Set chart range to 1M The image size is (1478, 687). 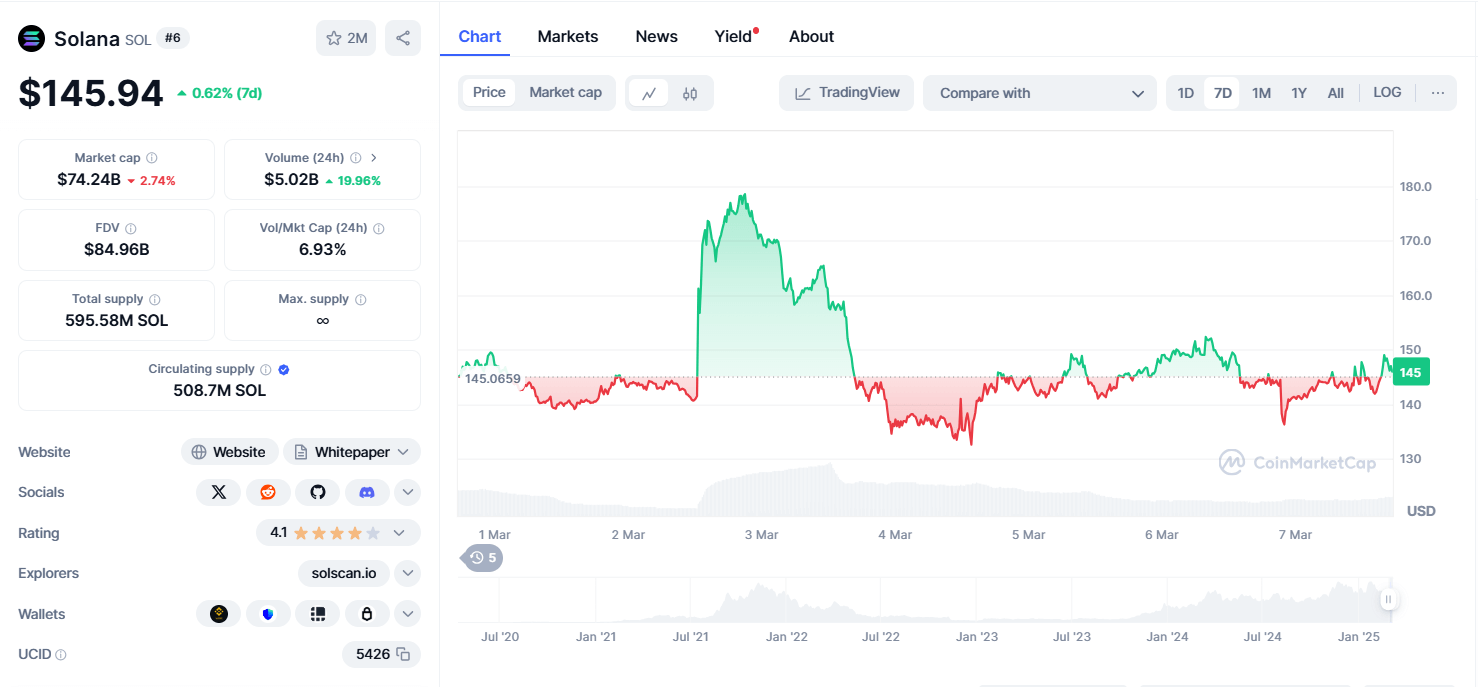click(x=1261, y=93)
